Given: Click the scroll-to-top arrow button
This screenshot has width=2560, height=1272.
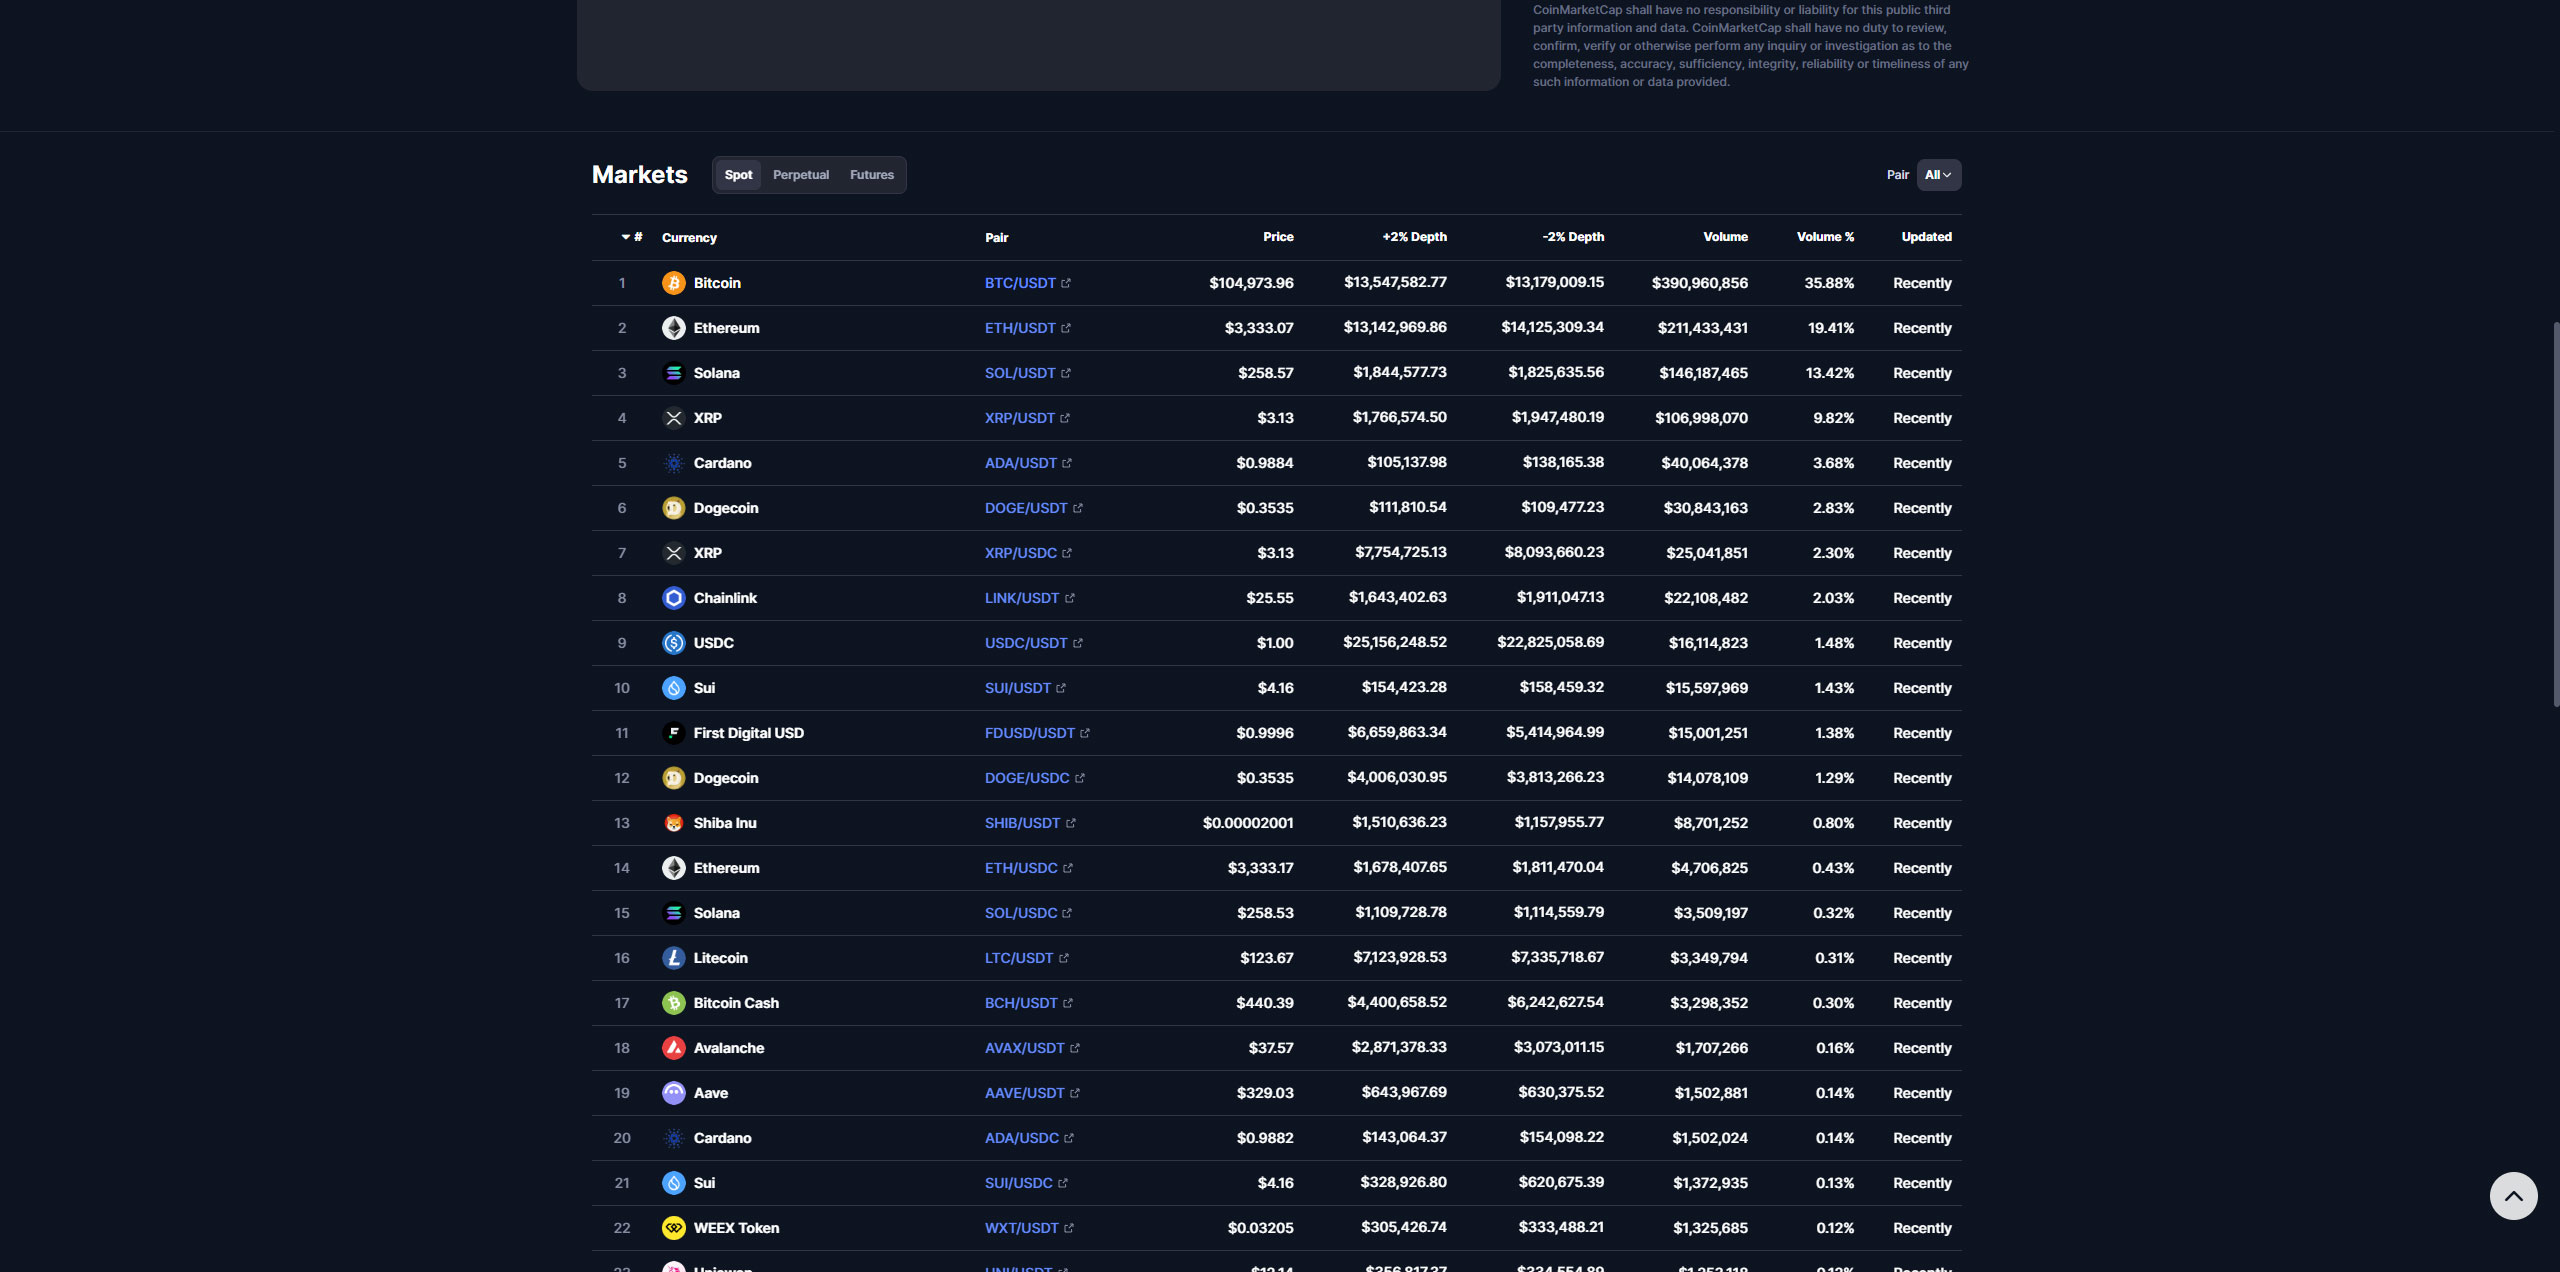Looking at the screenshot, I should 2513,1196.
